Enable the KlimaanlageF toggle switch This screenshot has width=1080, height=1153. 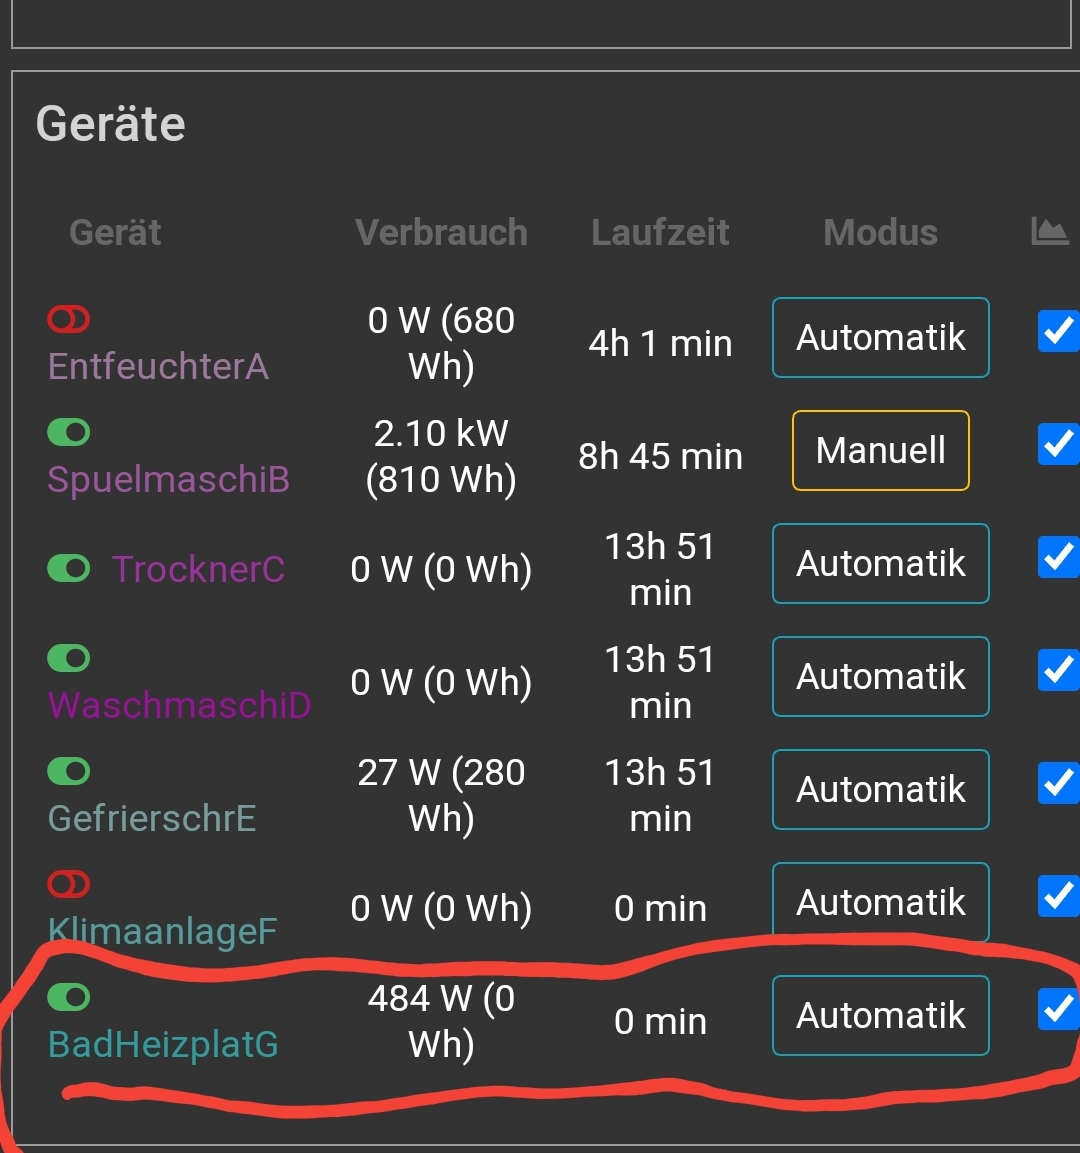[68, 885]
